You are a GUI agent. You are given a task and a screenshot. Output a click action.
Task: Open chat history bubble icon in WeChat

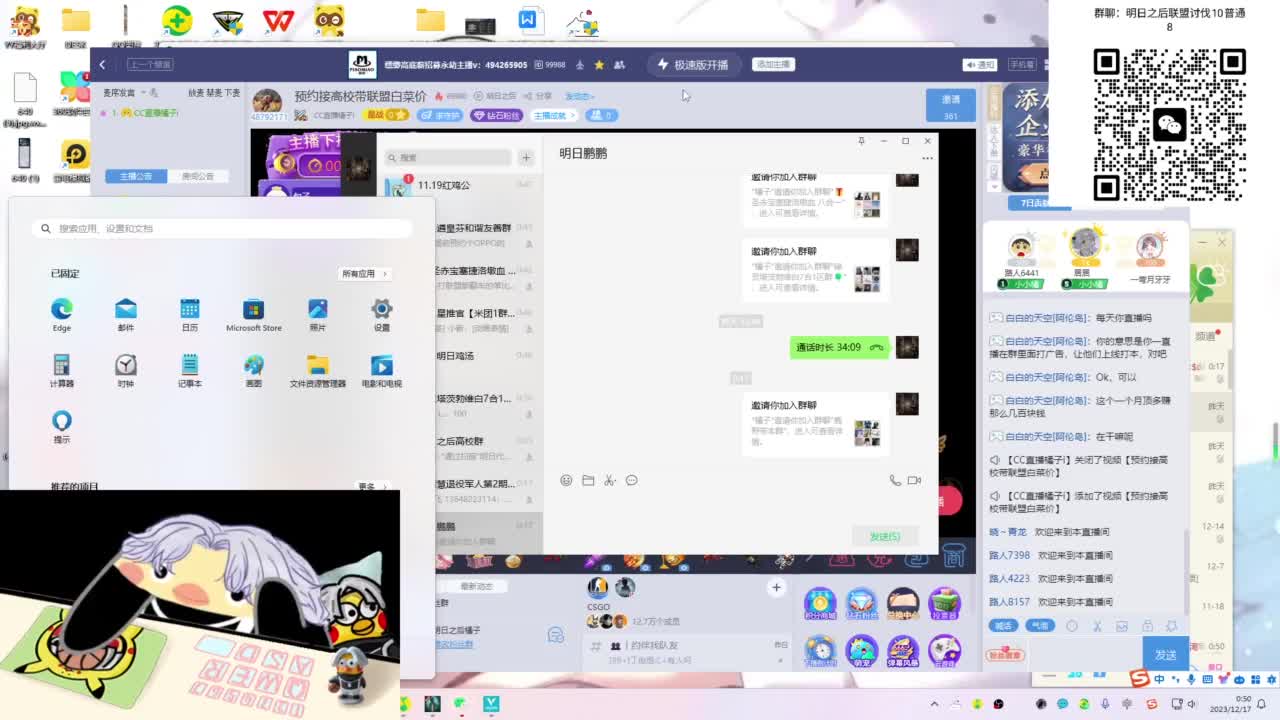[x=631, y=480]
